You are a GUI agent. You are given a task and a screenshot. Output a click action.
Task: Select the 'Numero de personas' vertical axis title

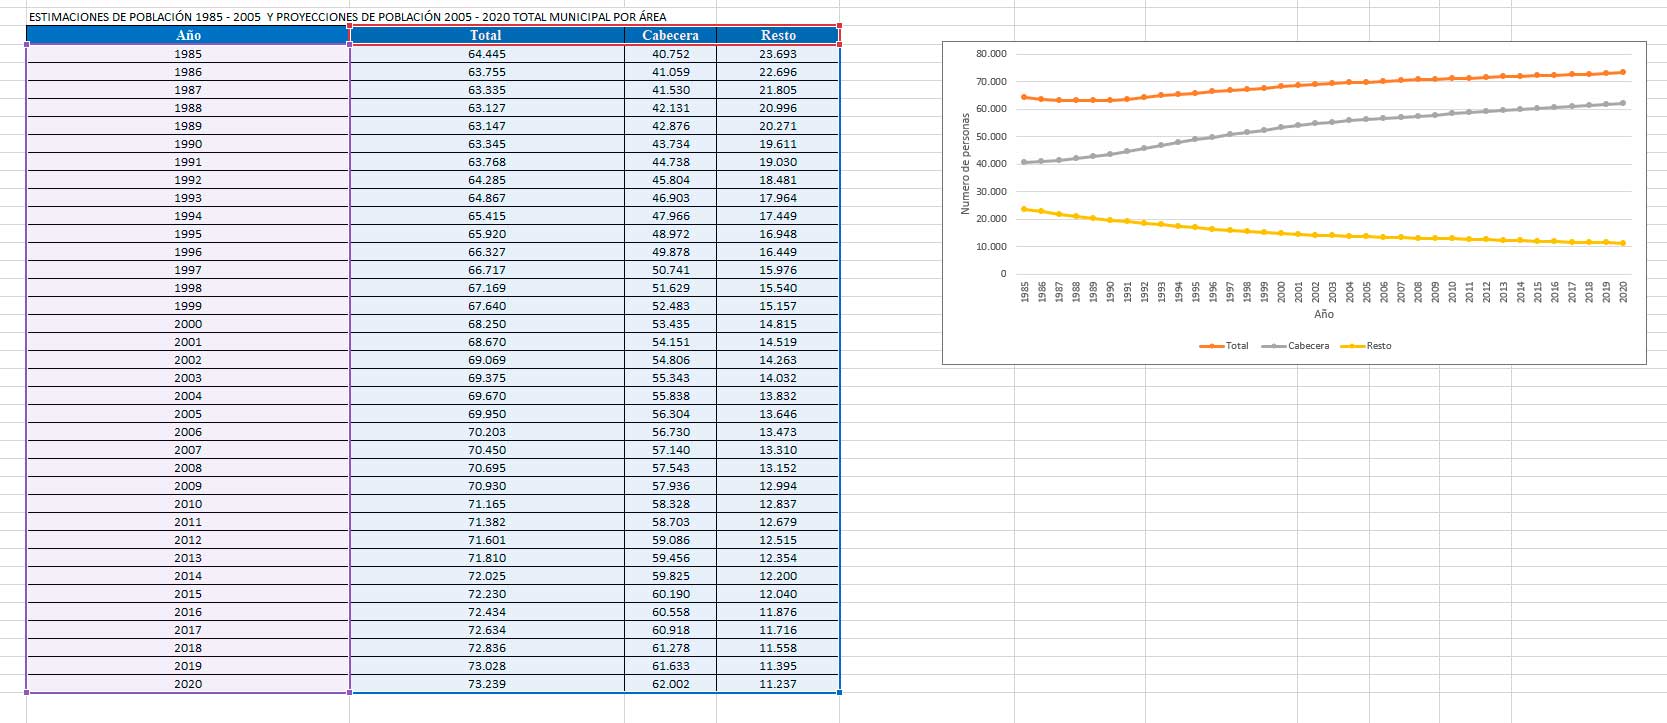coord(965,163)
